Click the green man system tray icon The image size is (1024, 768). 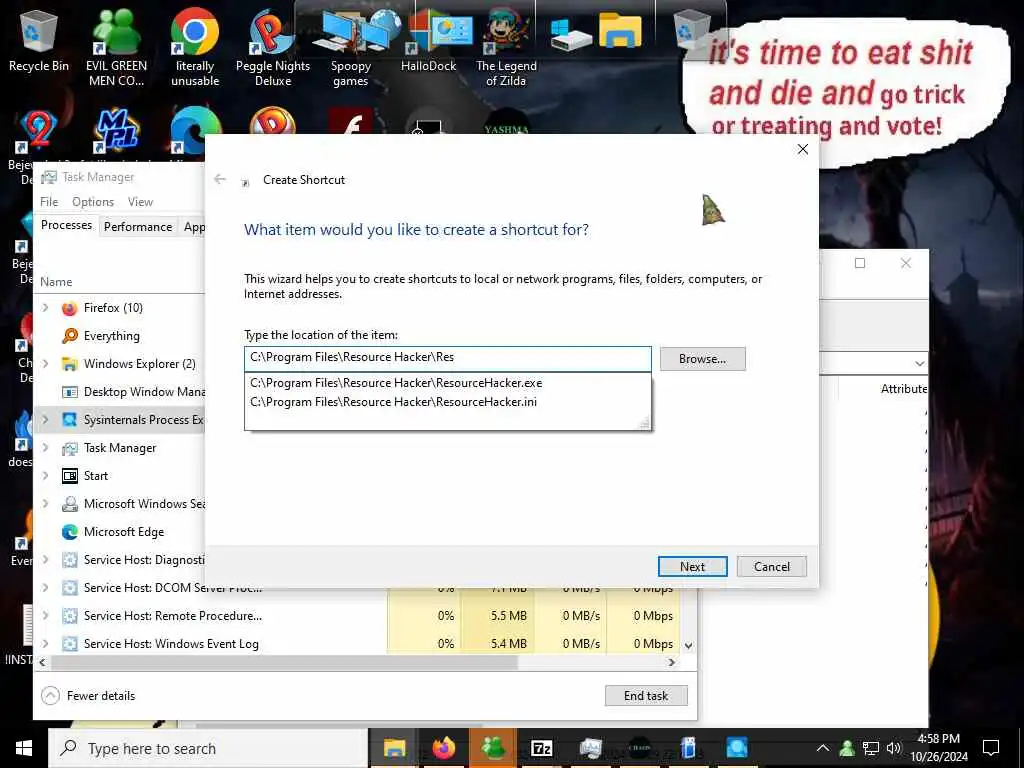[847, 748]
